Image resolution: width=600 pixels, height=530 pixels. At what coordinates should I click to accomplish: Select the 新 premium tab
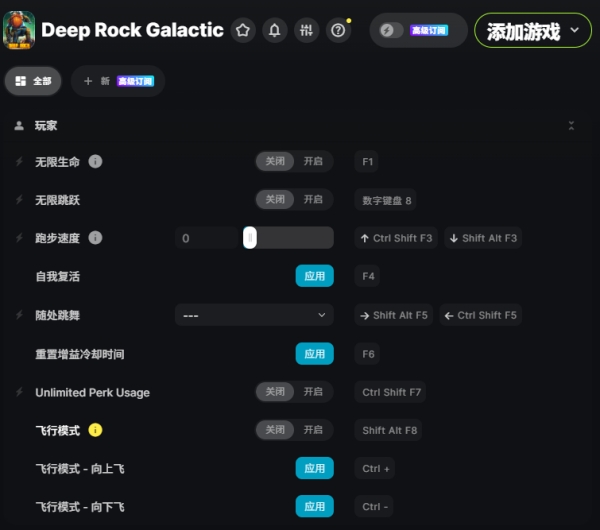coord(118,81)
